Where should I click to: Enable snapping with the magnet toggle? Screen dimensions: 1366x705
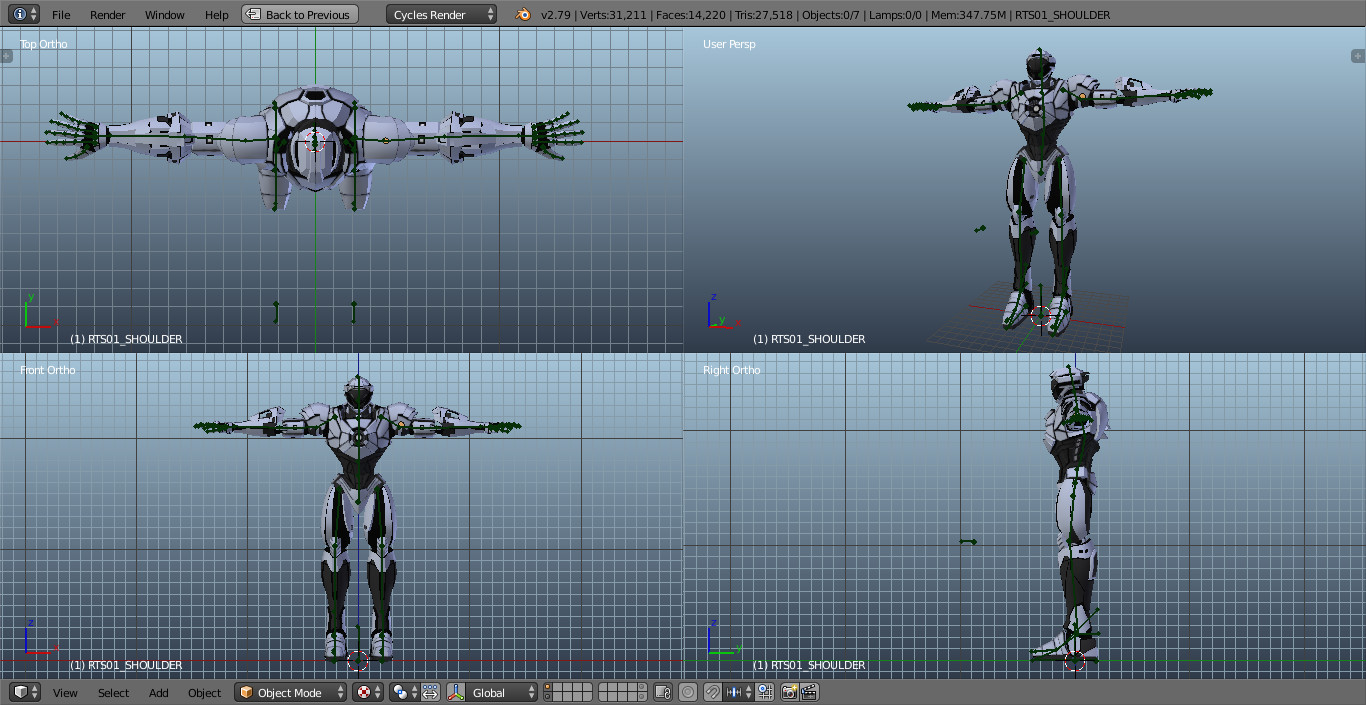(x=712, y=691)
